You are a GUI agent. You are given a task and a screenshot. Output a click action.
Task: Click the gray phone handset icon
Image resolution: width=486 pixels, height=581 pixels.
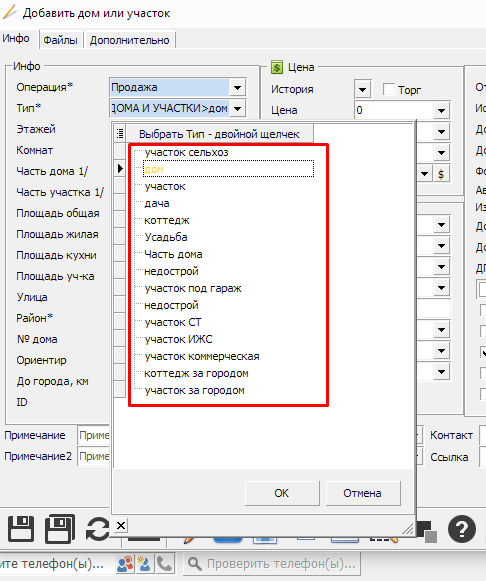pos(164,564)
